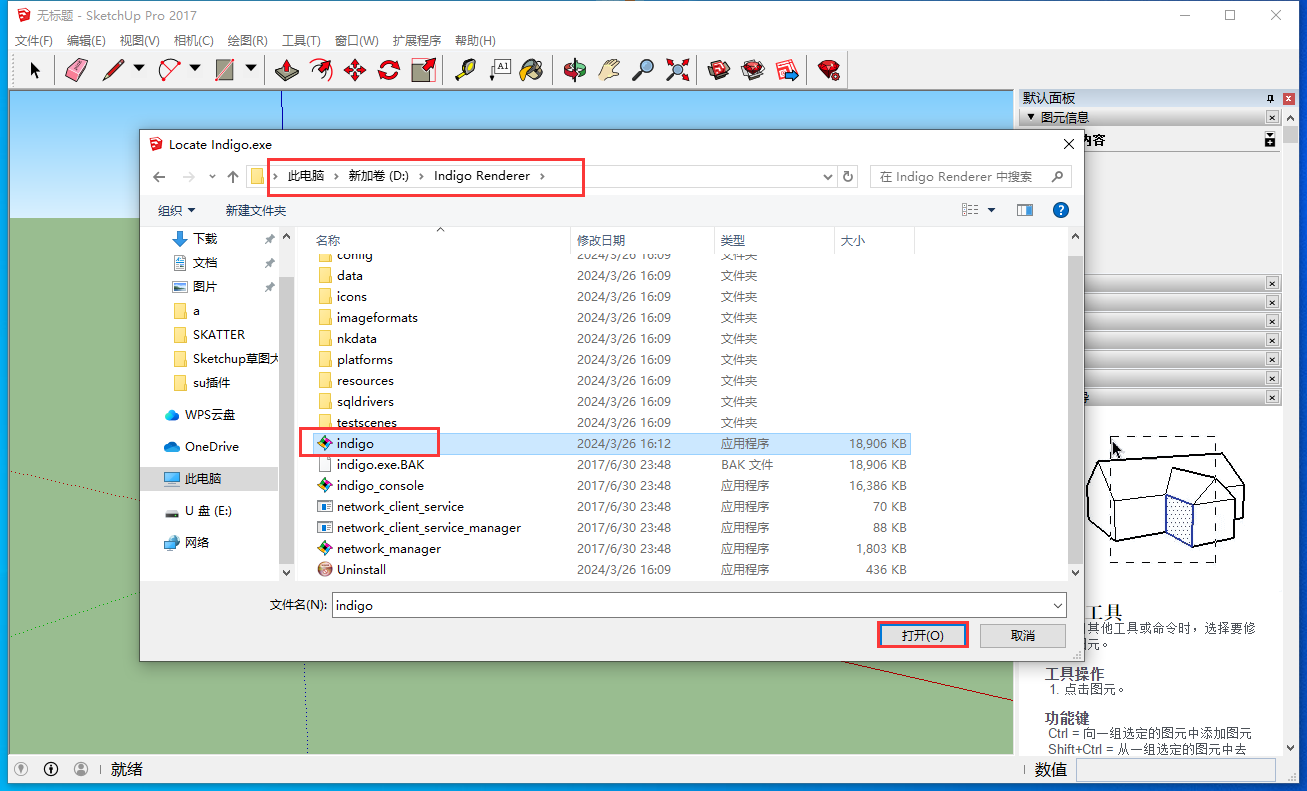Click the sign-in user status icon
This screenshot has height=791, width=1307.
click(81, 769)
